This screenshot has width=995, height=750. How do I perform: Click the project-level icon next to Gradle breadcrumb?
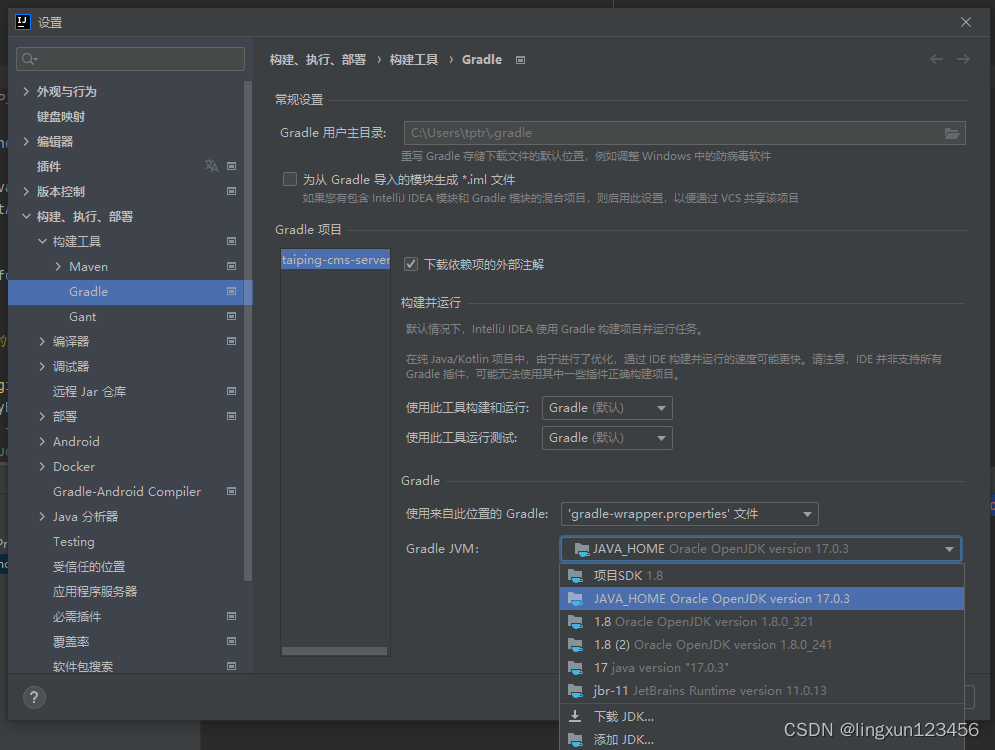(520, 60)
